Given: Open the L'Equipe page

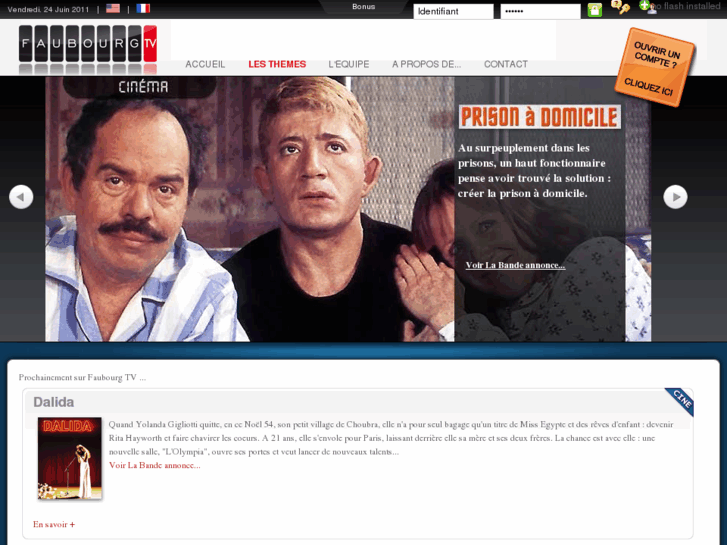Looking at the screenshot, I should [348, 64].
